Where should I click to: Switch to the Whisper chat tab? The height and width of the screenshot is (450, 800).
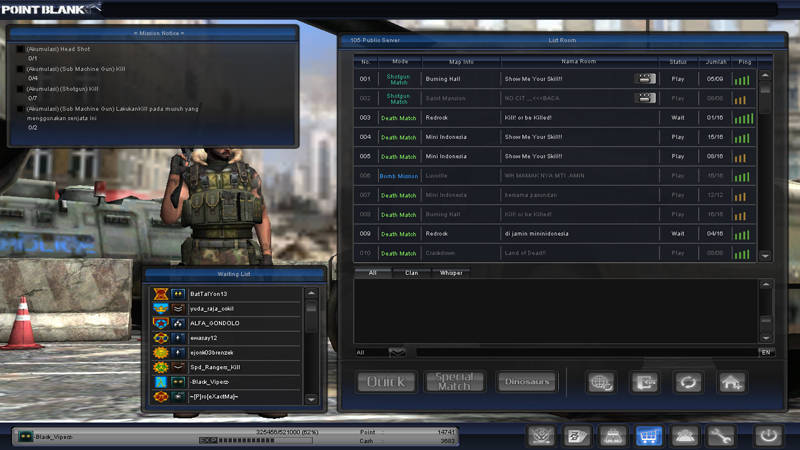pyautogui.click(x=451, y=273)
